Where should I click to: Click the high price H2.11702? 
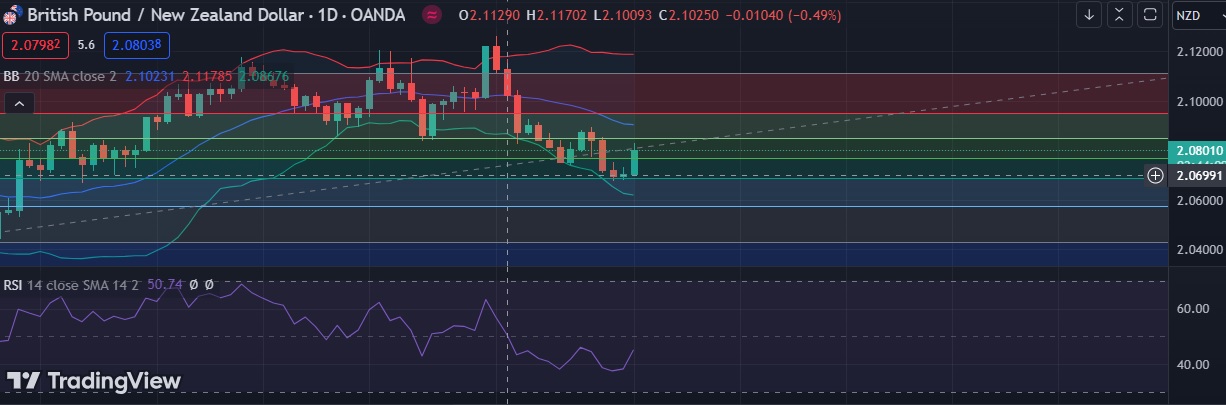[x=557, y=15]
